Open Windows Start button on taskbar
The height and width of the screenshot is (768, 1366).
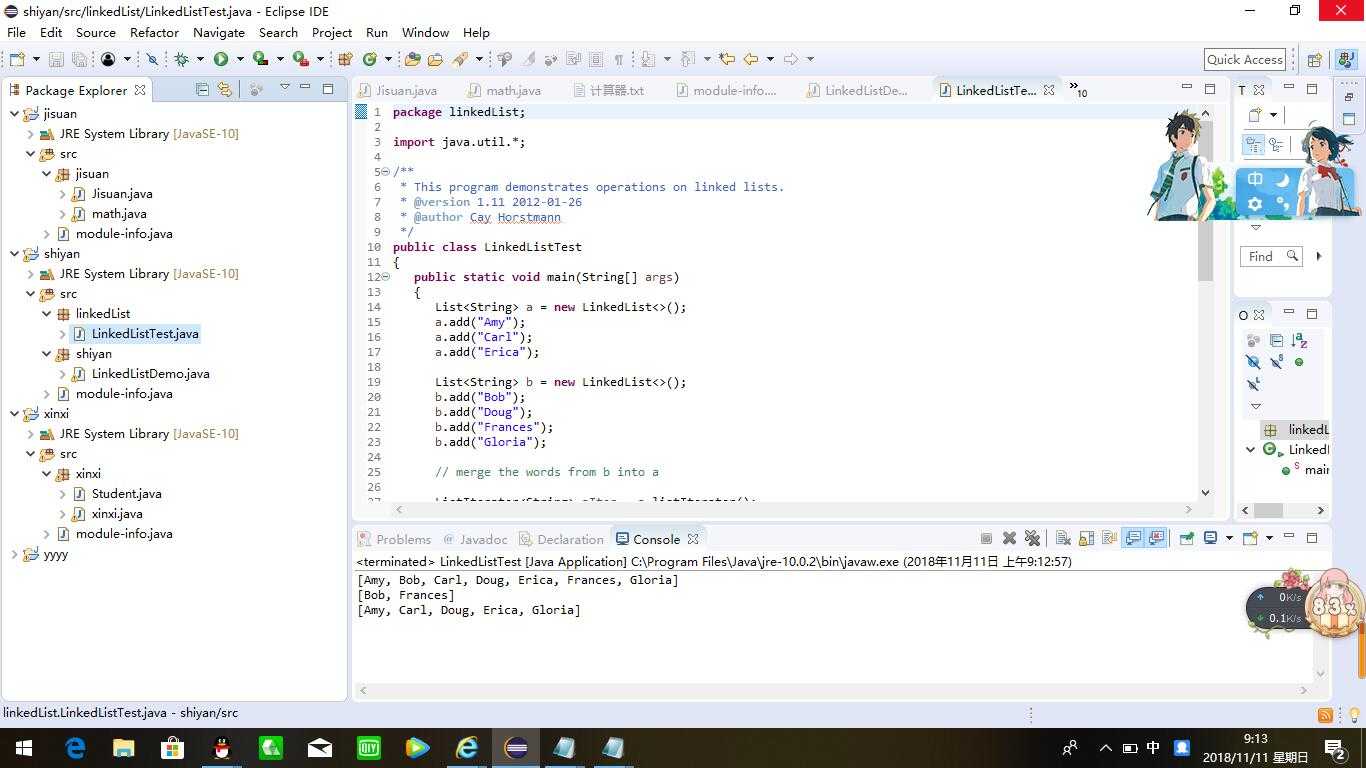coord(24,748)
